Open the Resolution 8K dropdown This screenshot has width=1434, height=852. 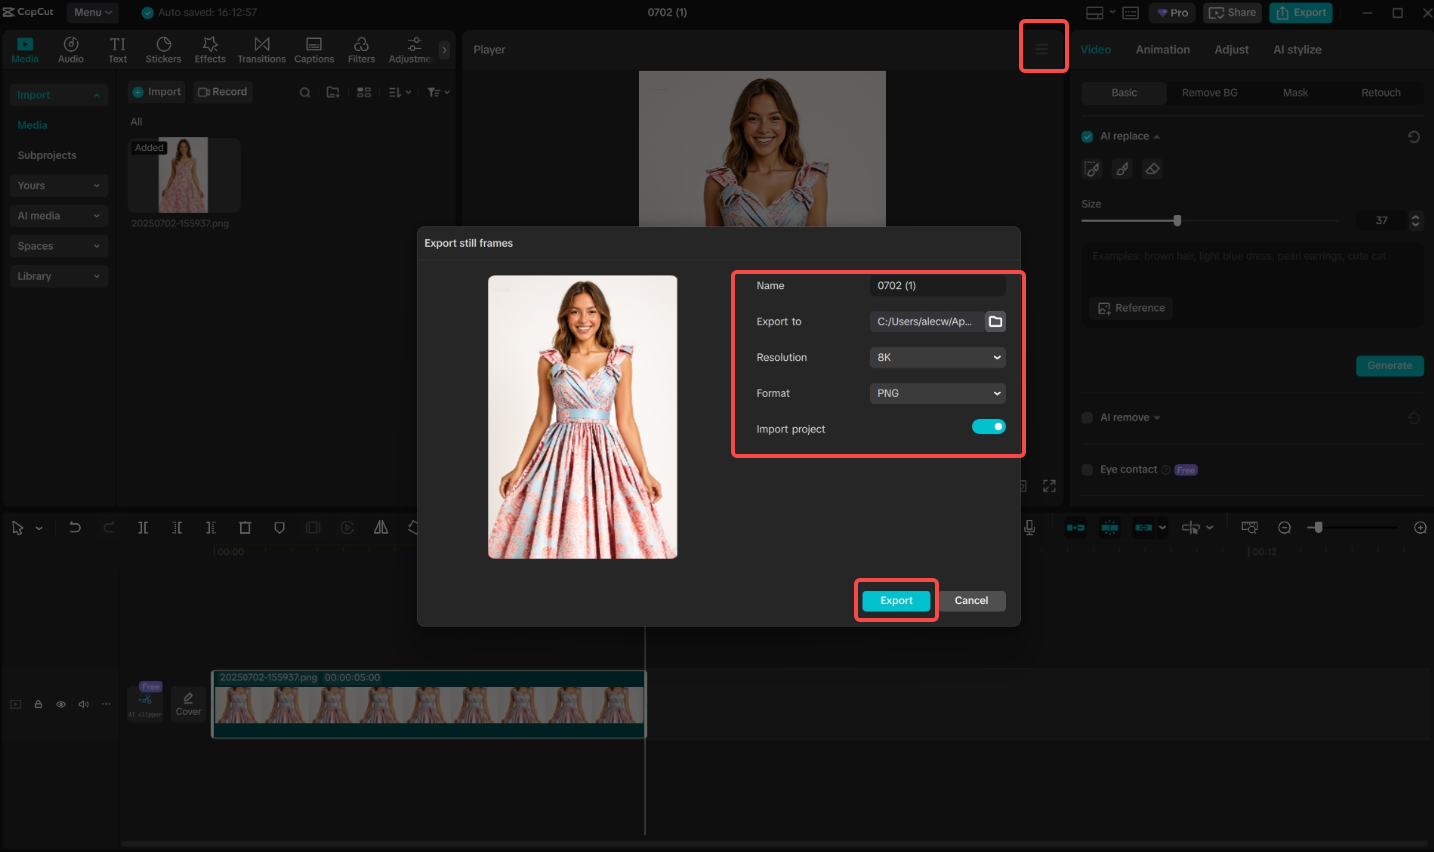click(x=937, y=358)
